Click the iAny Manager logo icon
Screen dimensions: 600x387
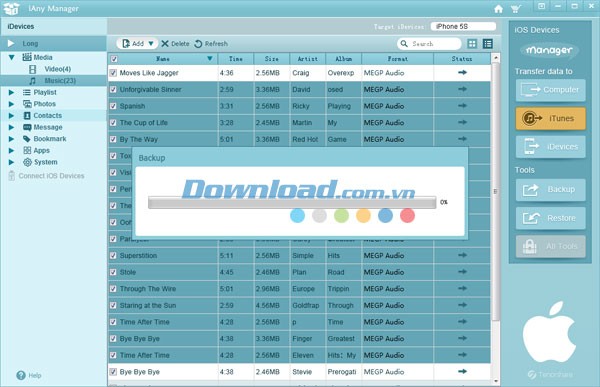click(11, 8)
